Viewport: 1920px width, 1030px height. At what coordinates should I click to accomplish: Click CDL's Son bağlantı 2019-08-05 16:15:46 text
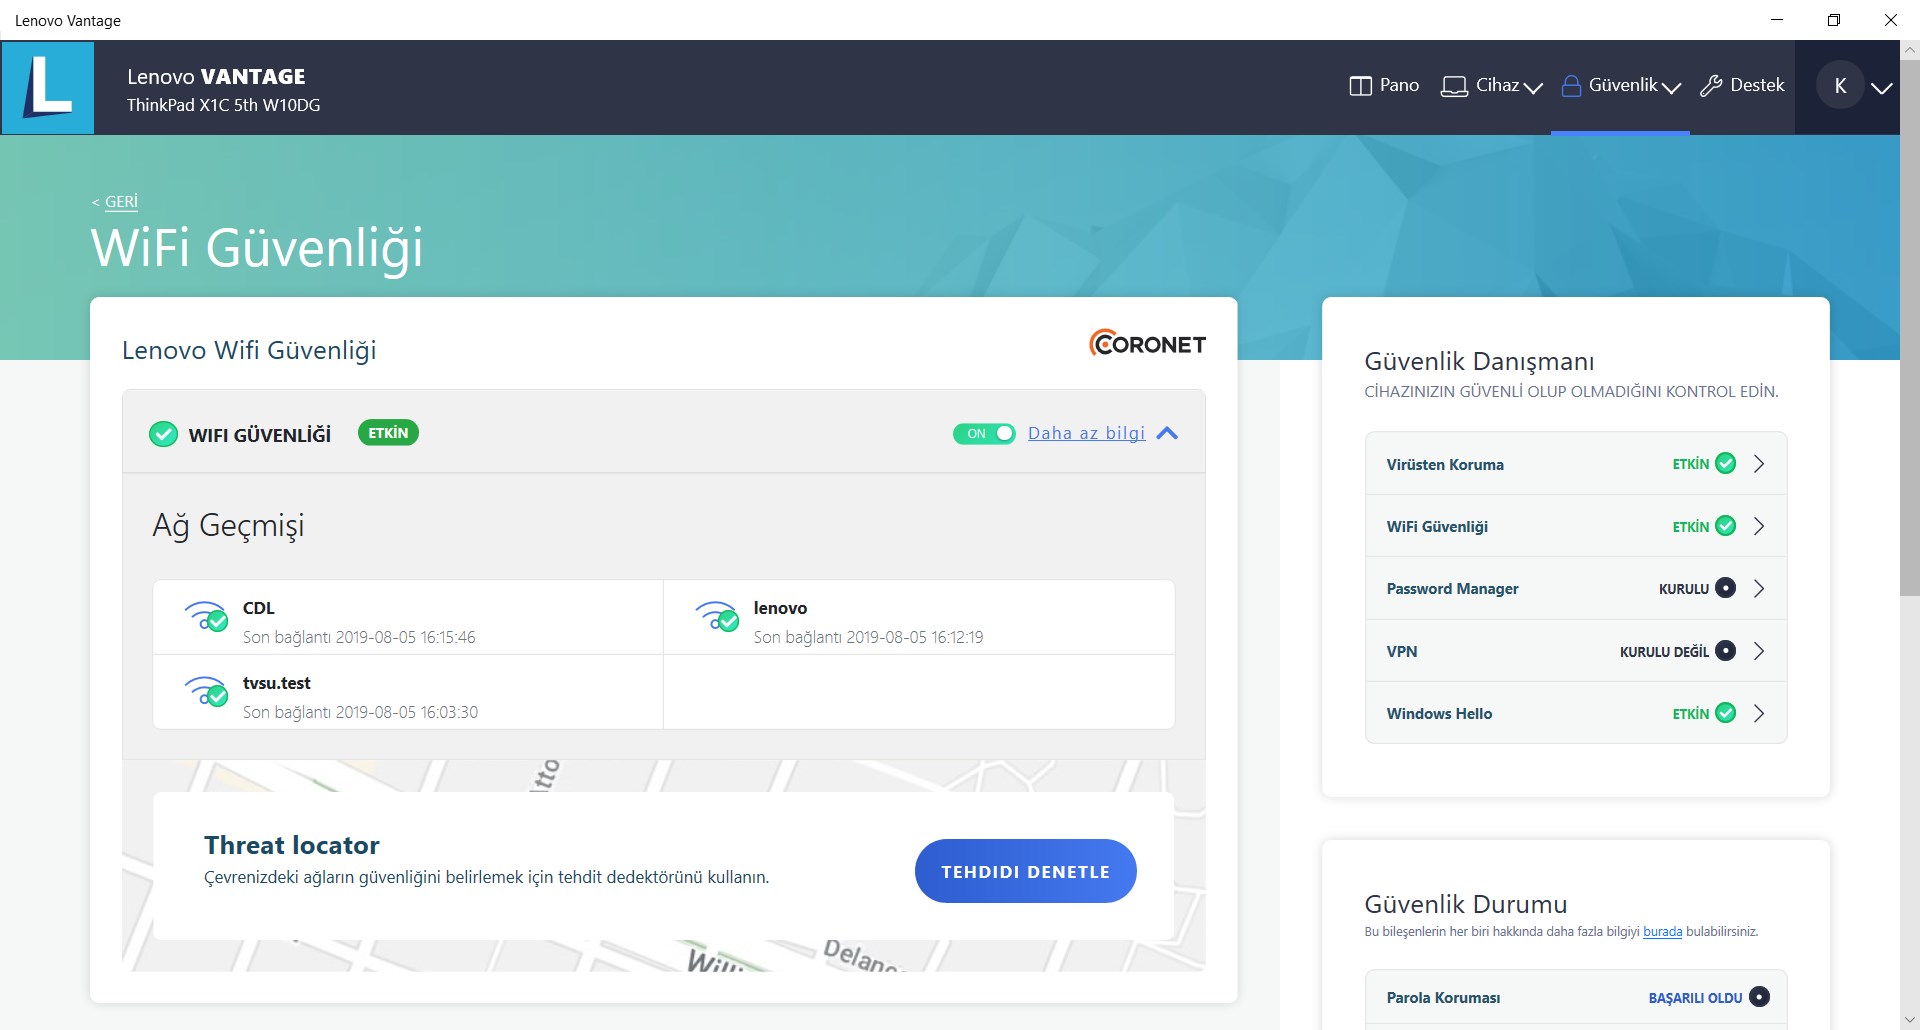pyautogui.click(x=359, y=637)
